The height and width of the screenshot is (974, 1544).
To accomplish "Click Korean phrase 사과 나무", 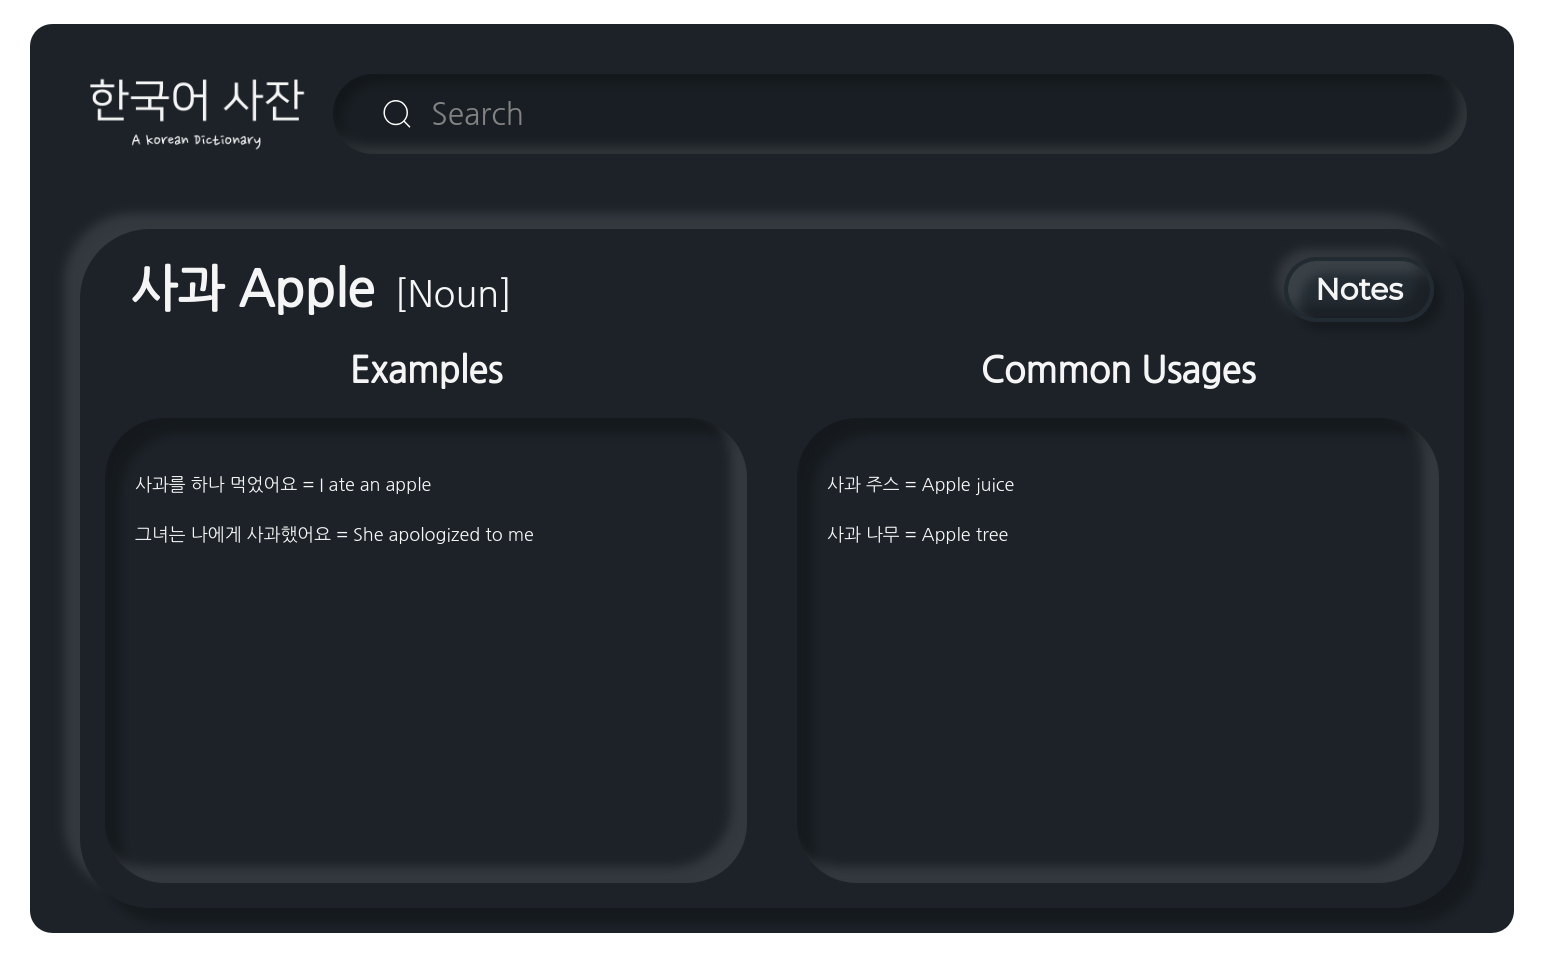I will point(863,534).
